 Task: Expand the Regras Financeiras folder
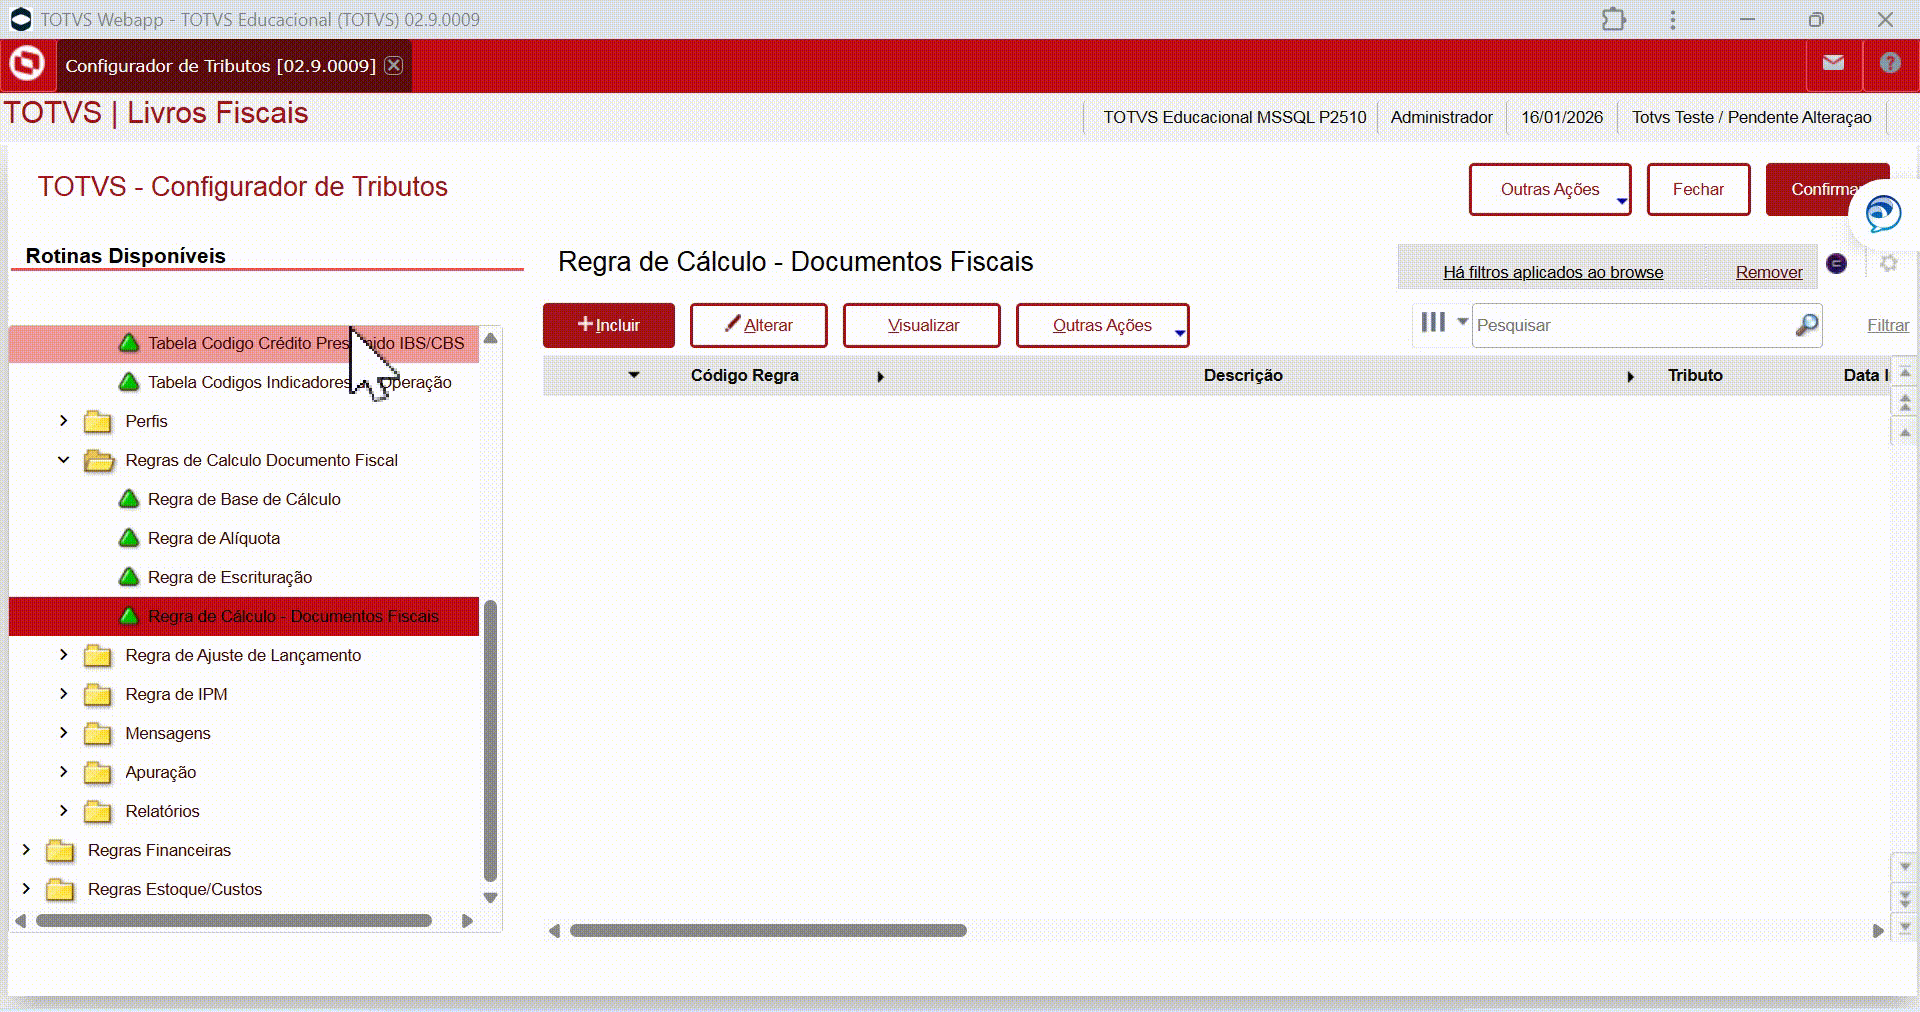click(x=26, y=850)
